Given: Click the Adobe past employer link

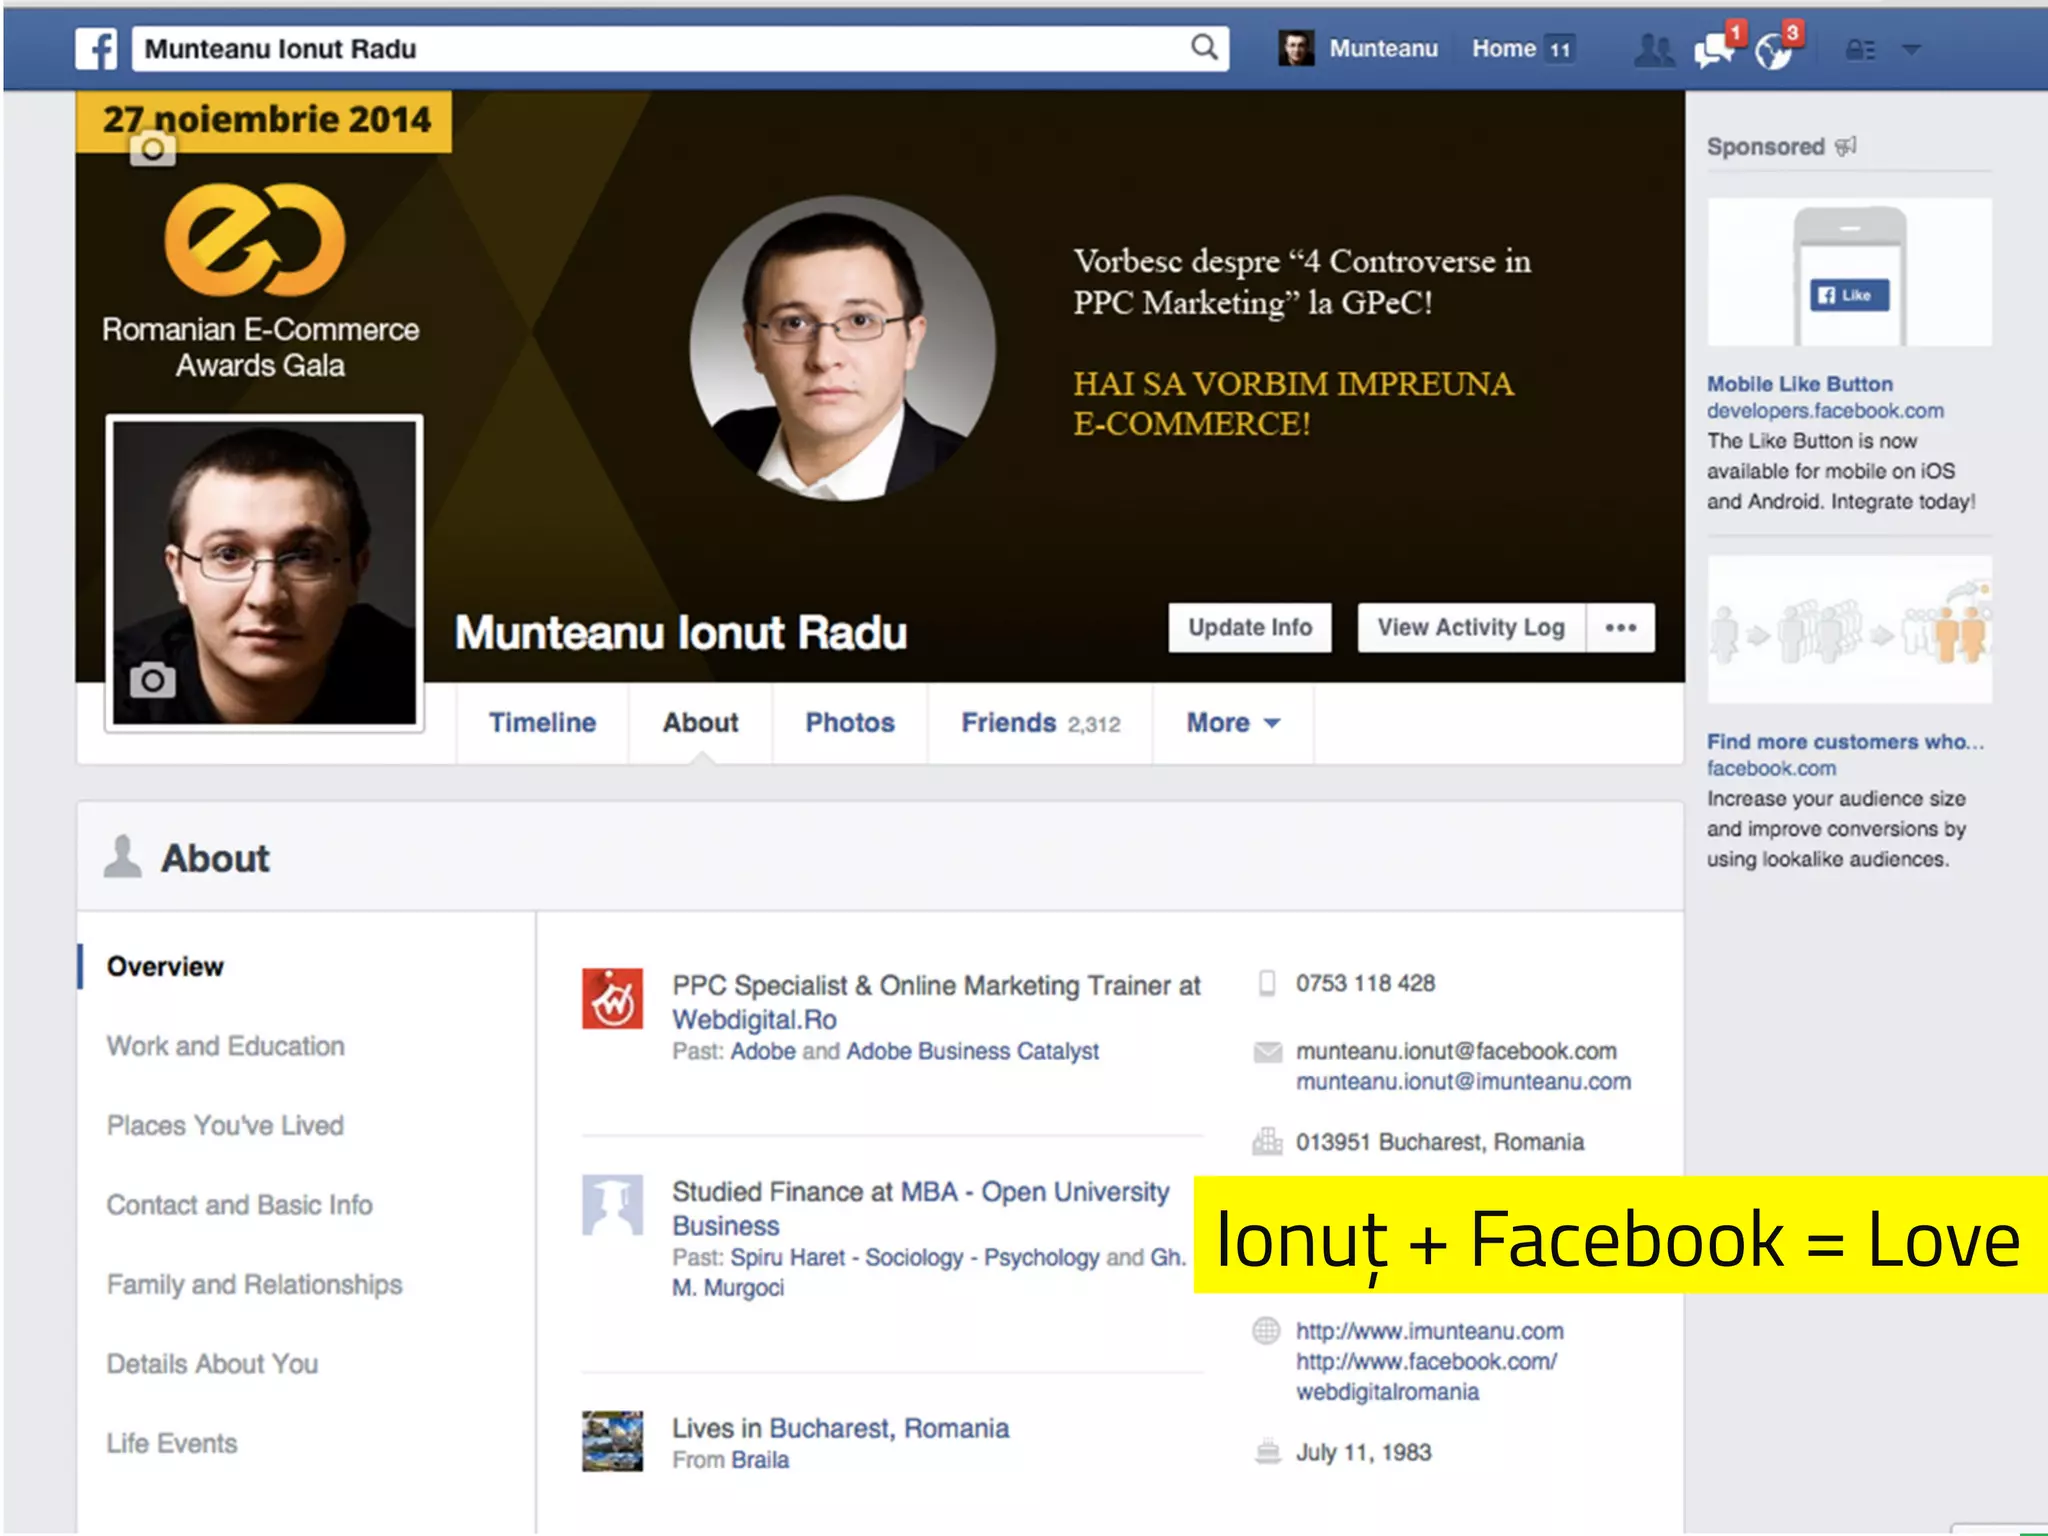Looking at the screenshot, I should coord(763,1052).
